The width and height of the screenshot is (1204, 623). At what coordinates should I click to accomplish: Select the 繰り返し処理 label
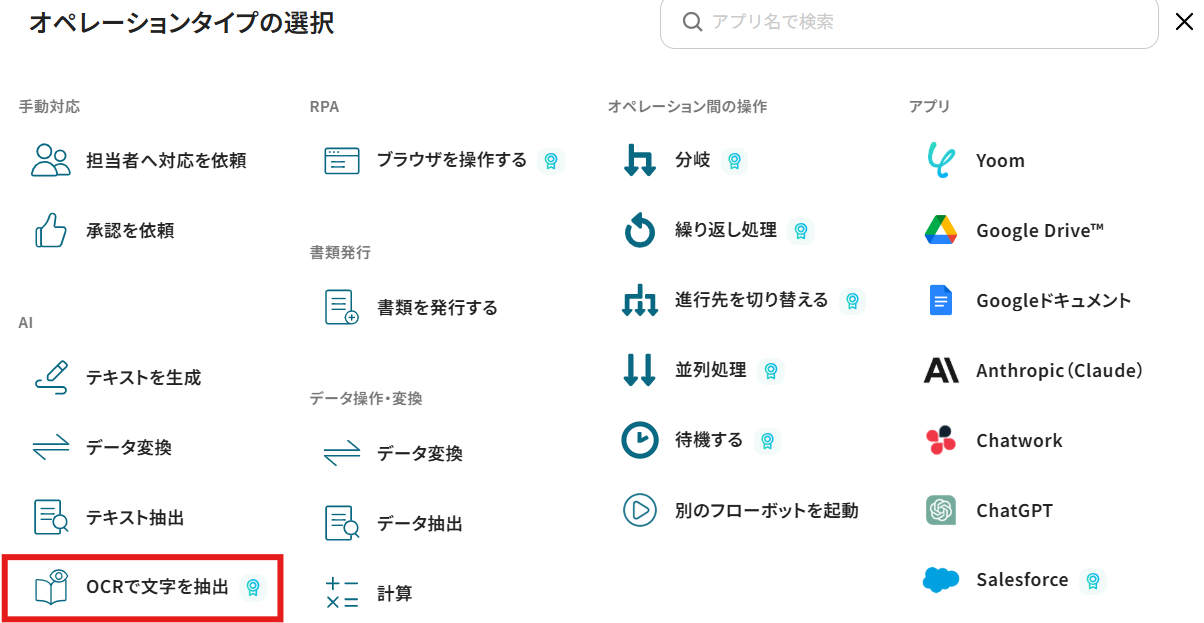click(x=726, y=230)
